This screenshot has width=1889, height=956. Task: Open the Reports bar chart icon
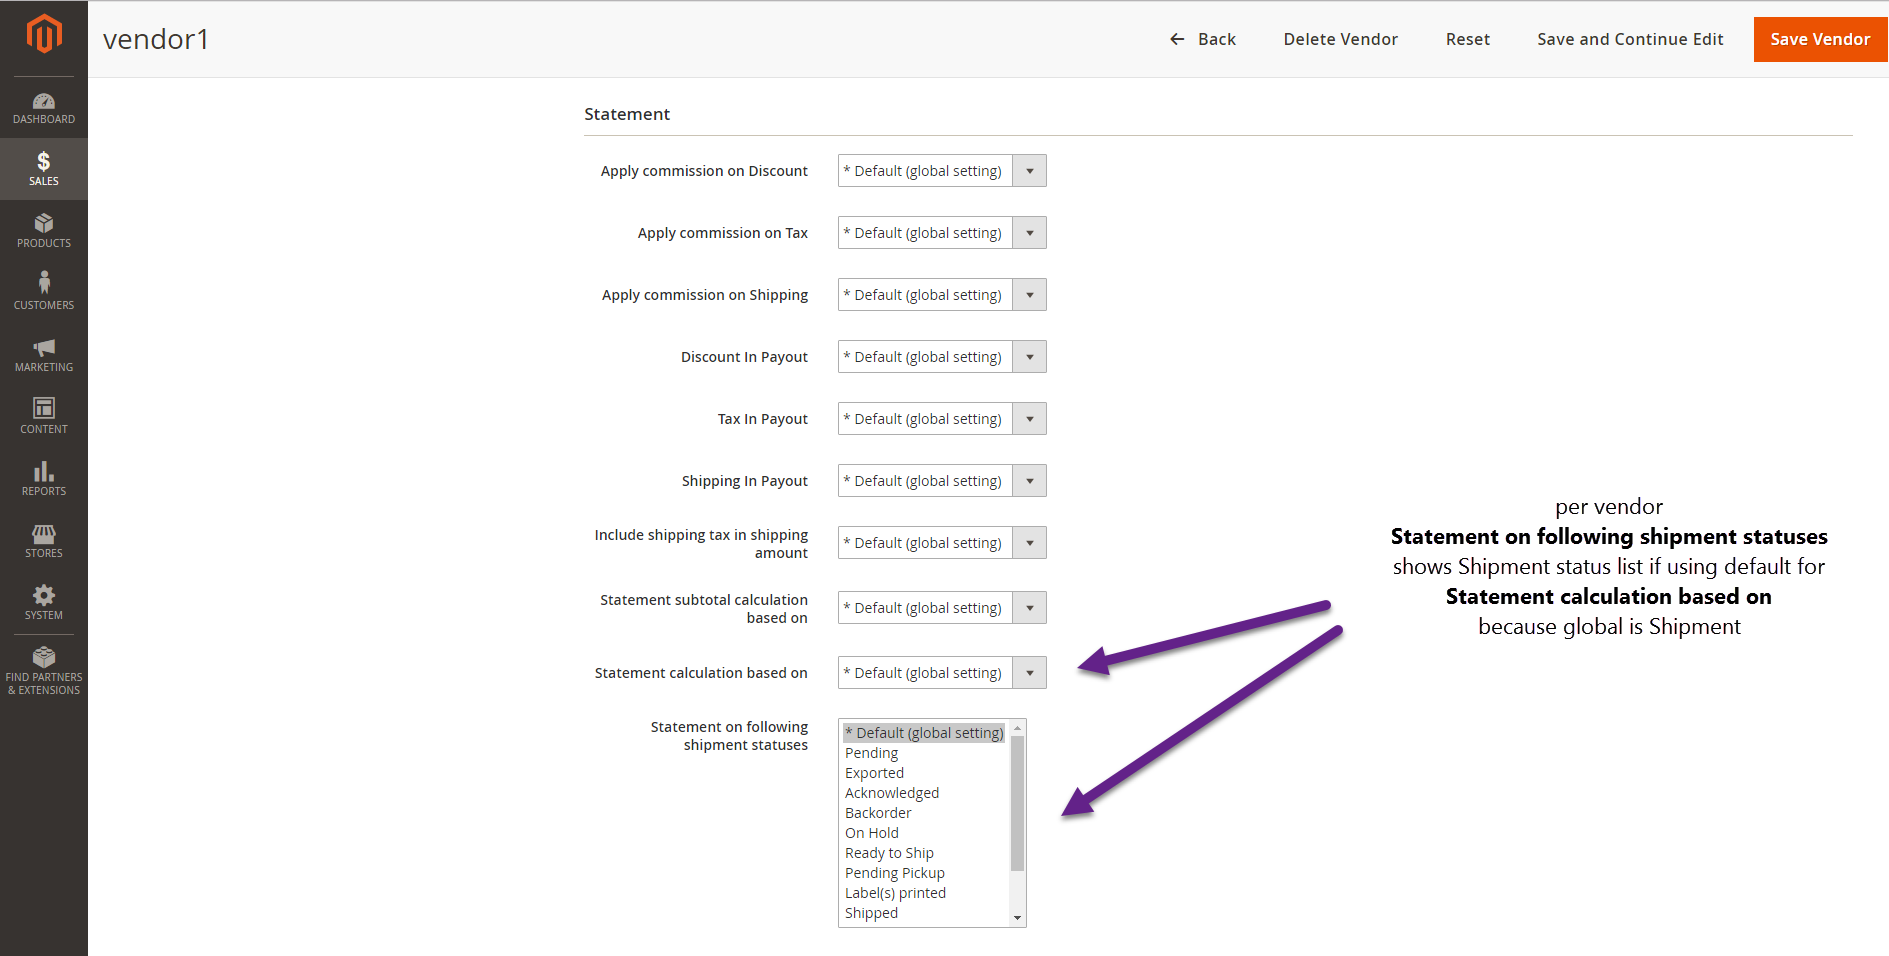[x=44, y=471]
